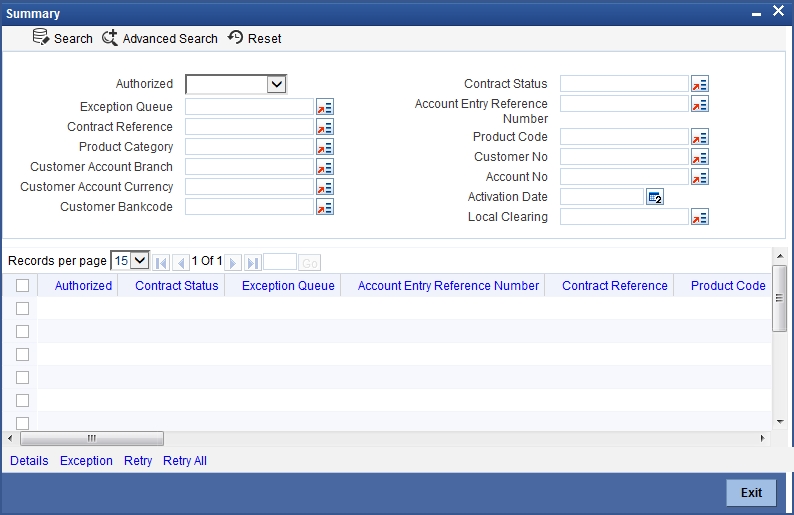Tick the select-all checkbox in the table header

[22, 286]
